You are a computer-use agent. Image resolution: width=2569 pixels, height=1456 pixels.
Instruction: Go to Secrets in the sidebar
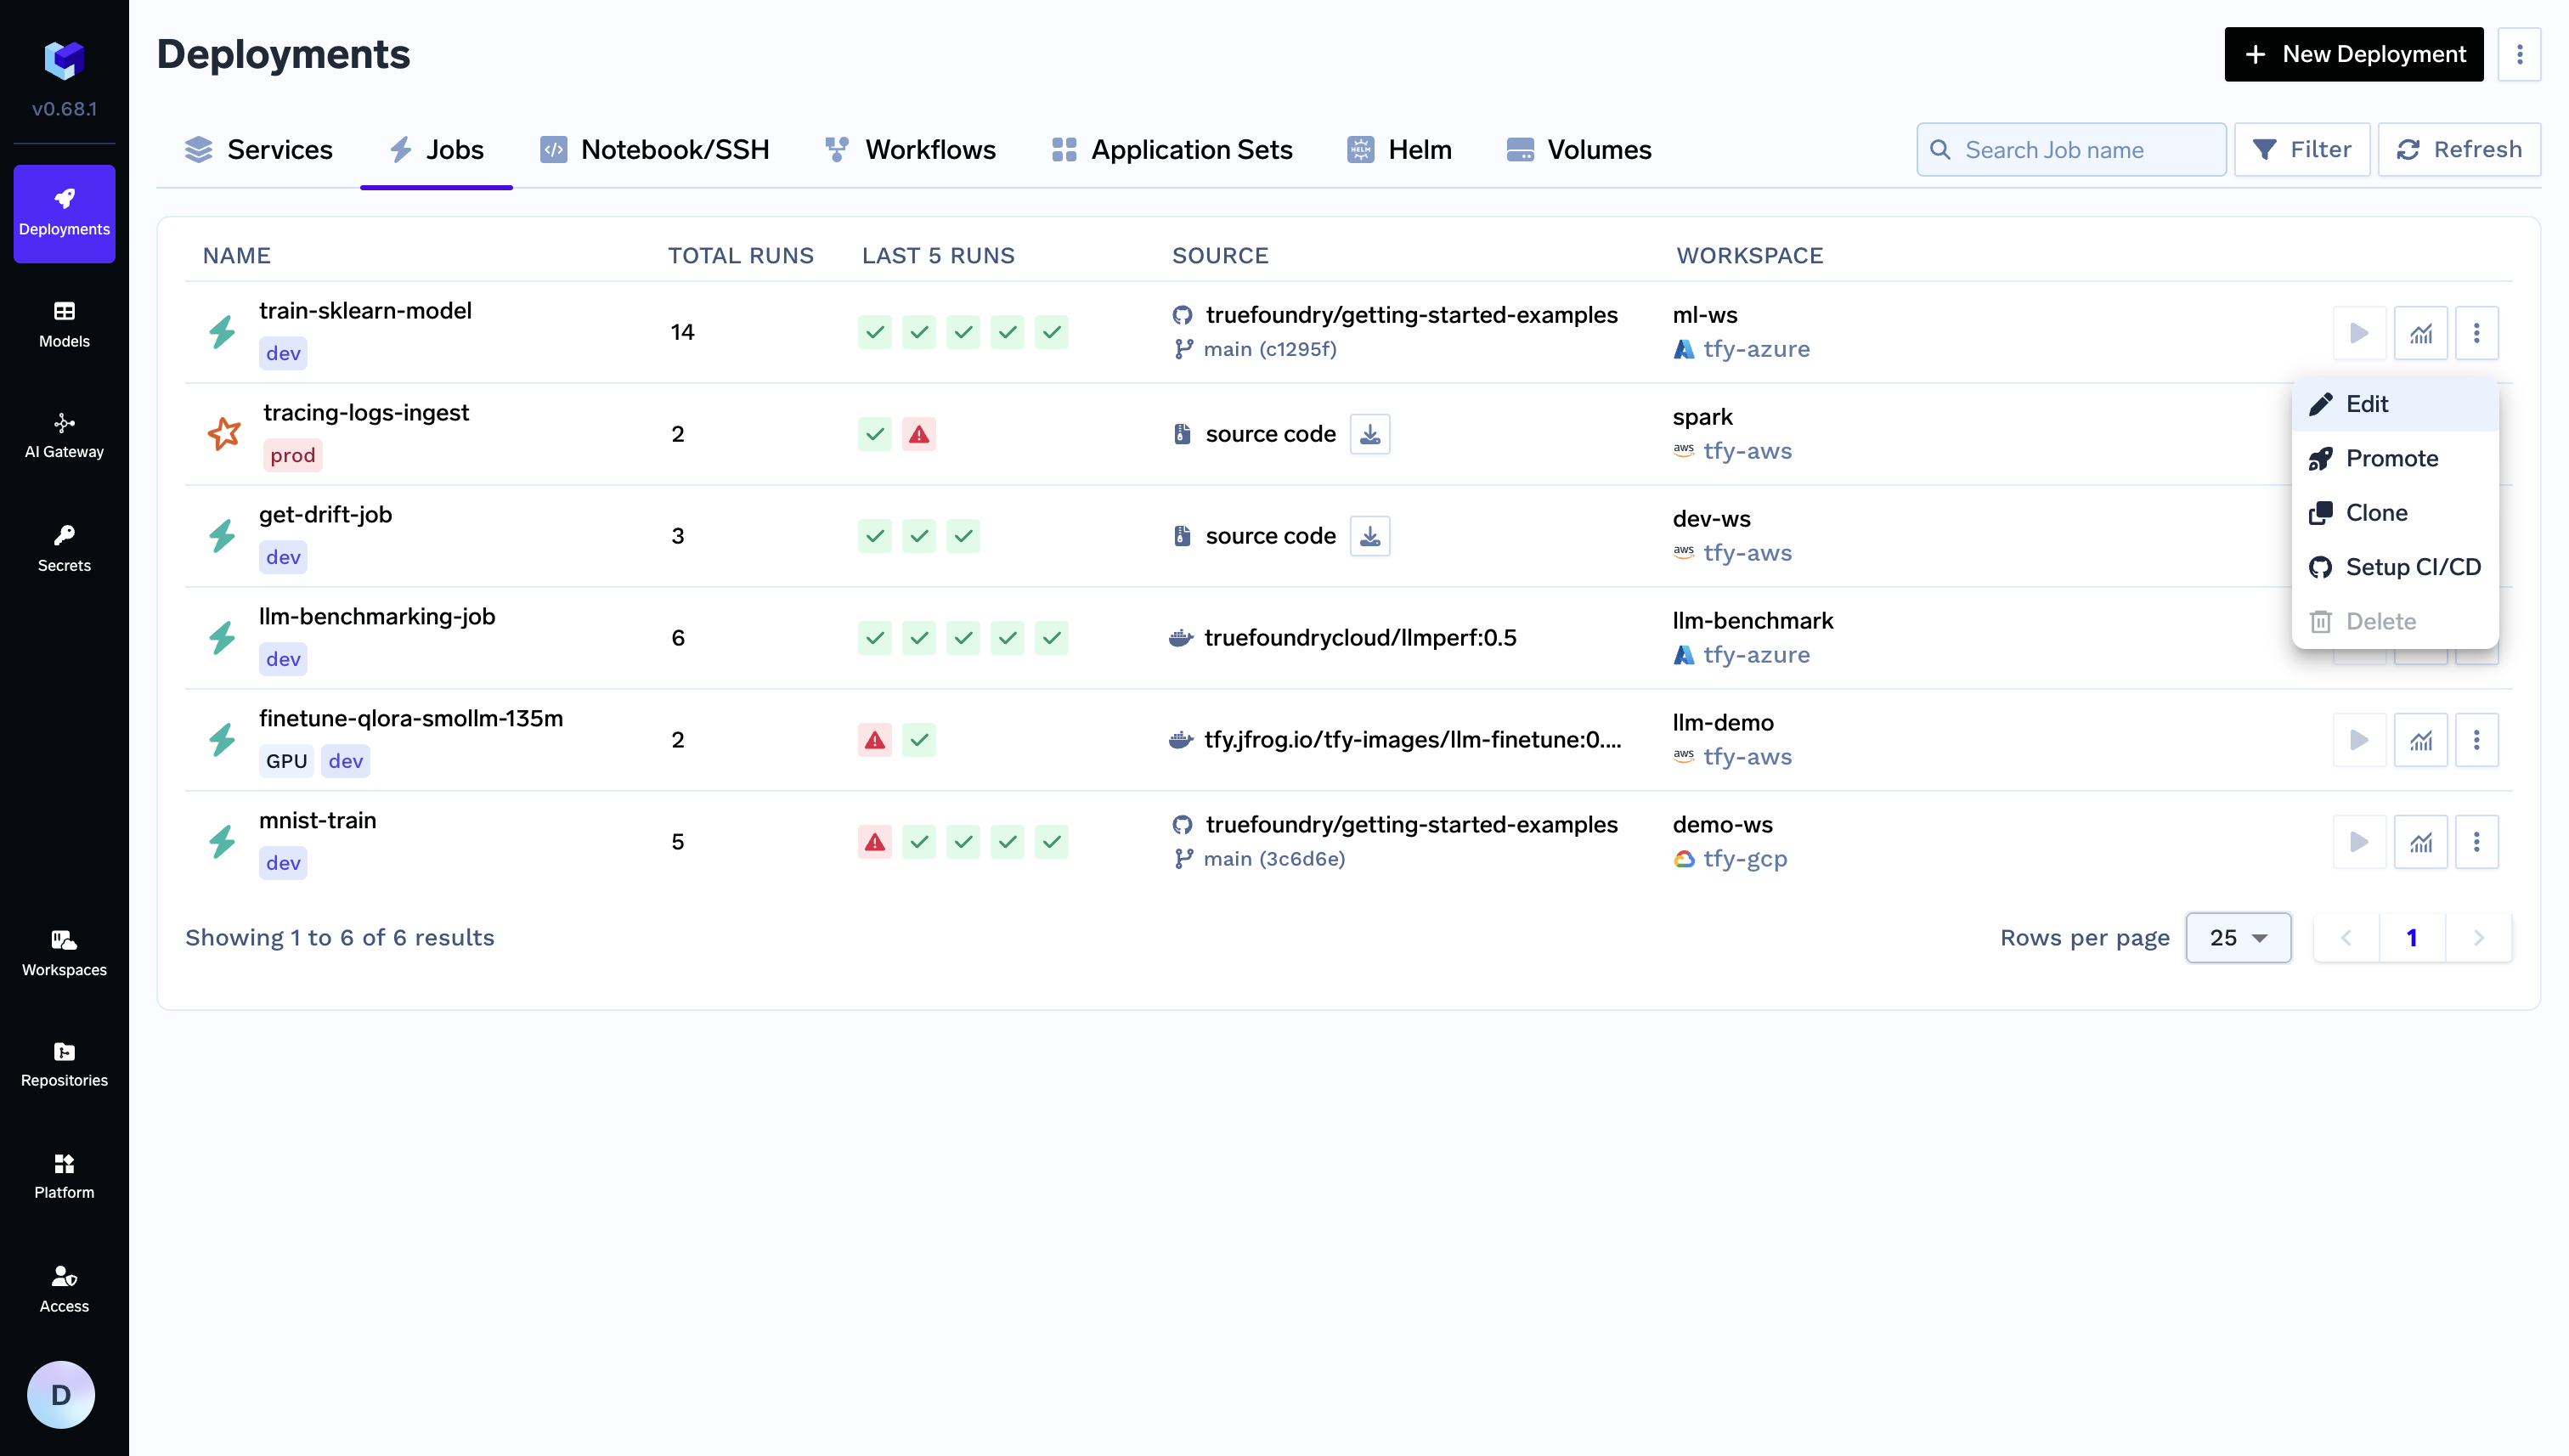coord(64,548)
